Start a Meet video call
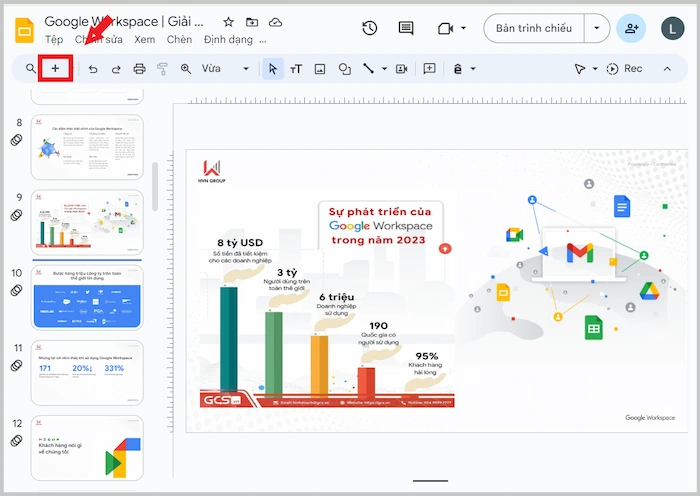 (445, 29)
